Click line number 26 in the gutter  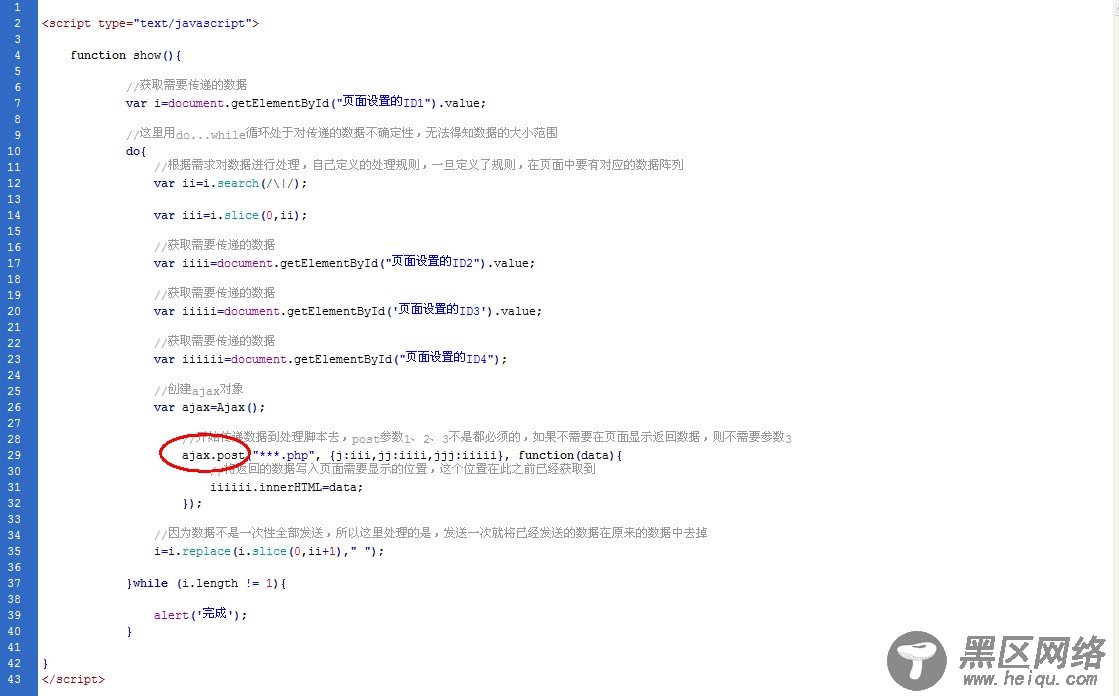(x=14, y=407)
